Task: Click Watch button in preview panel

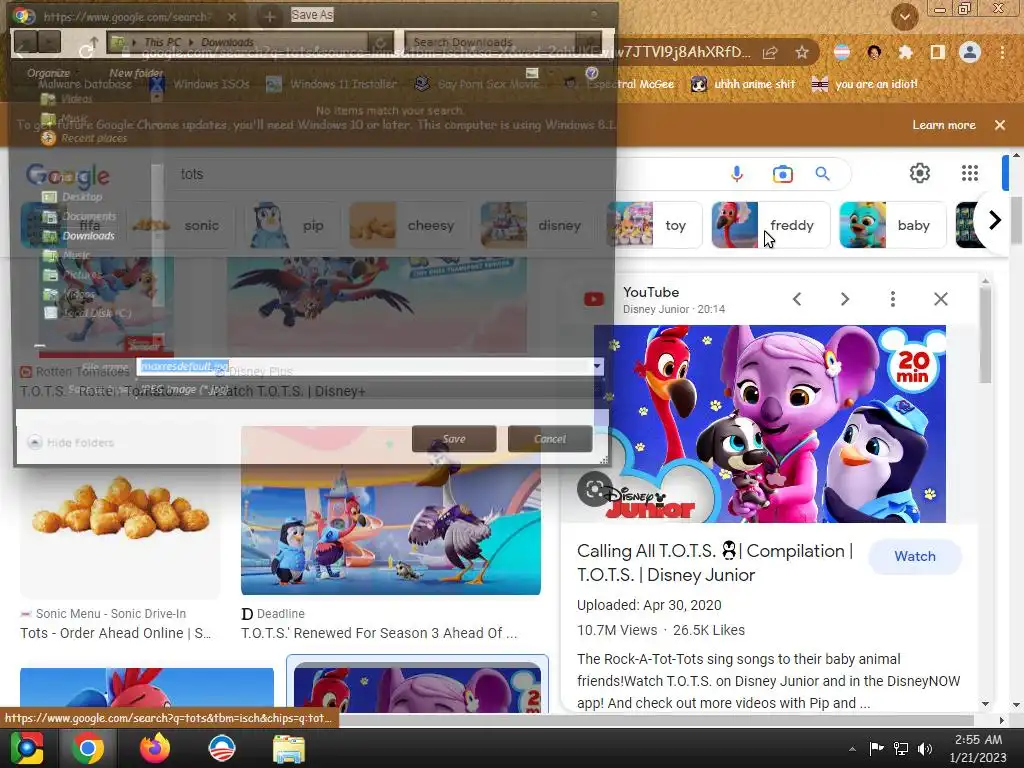Action: (914, 556)
